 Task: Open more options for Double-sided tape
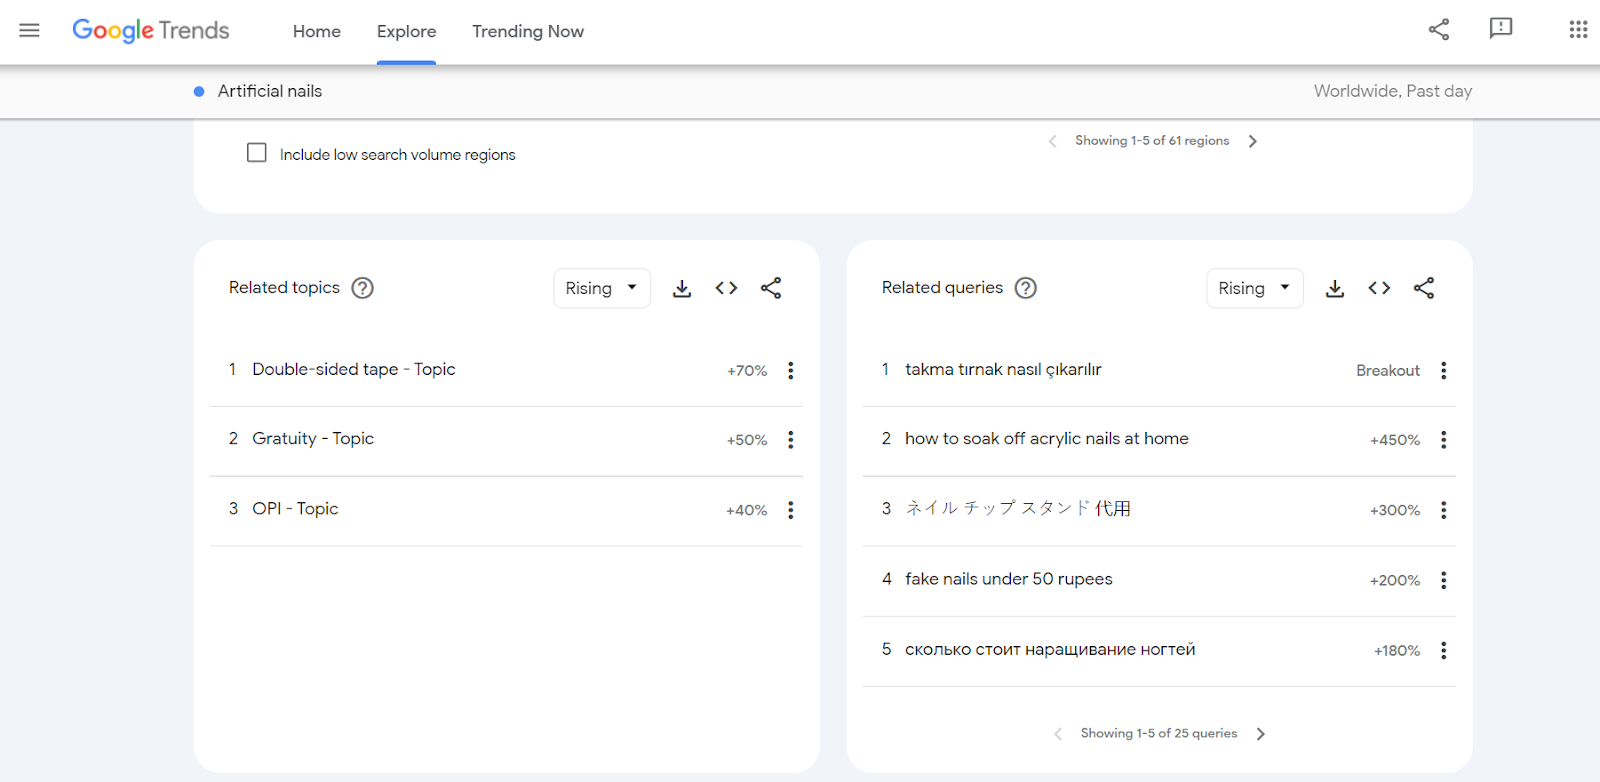pos(791,370)
